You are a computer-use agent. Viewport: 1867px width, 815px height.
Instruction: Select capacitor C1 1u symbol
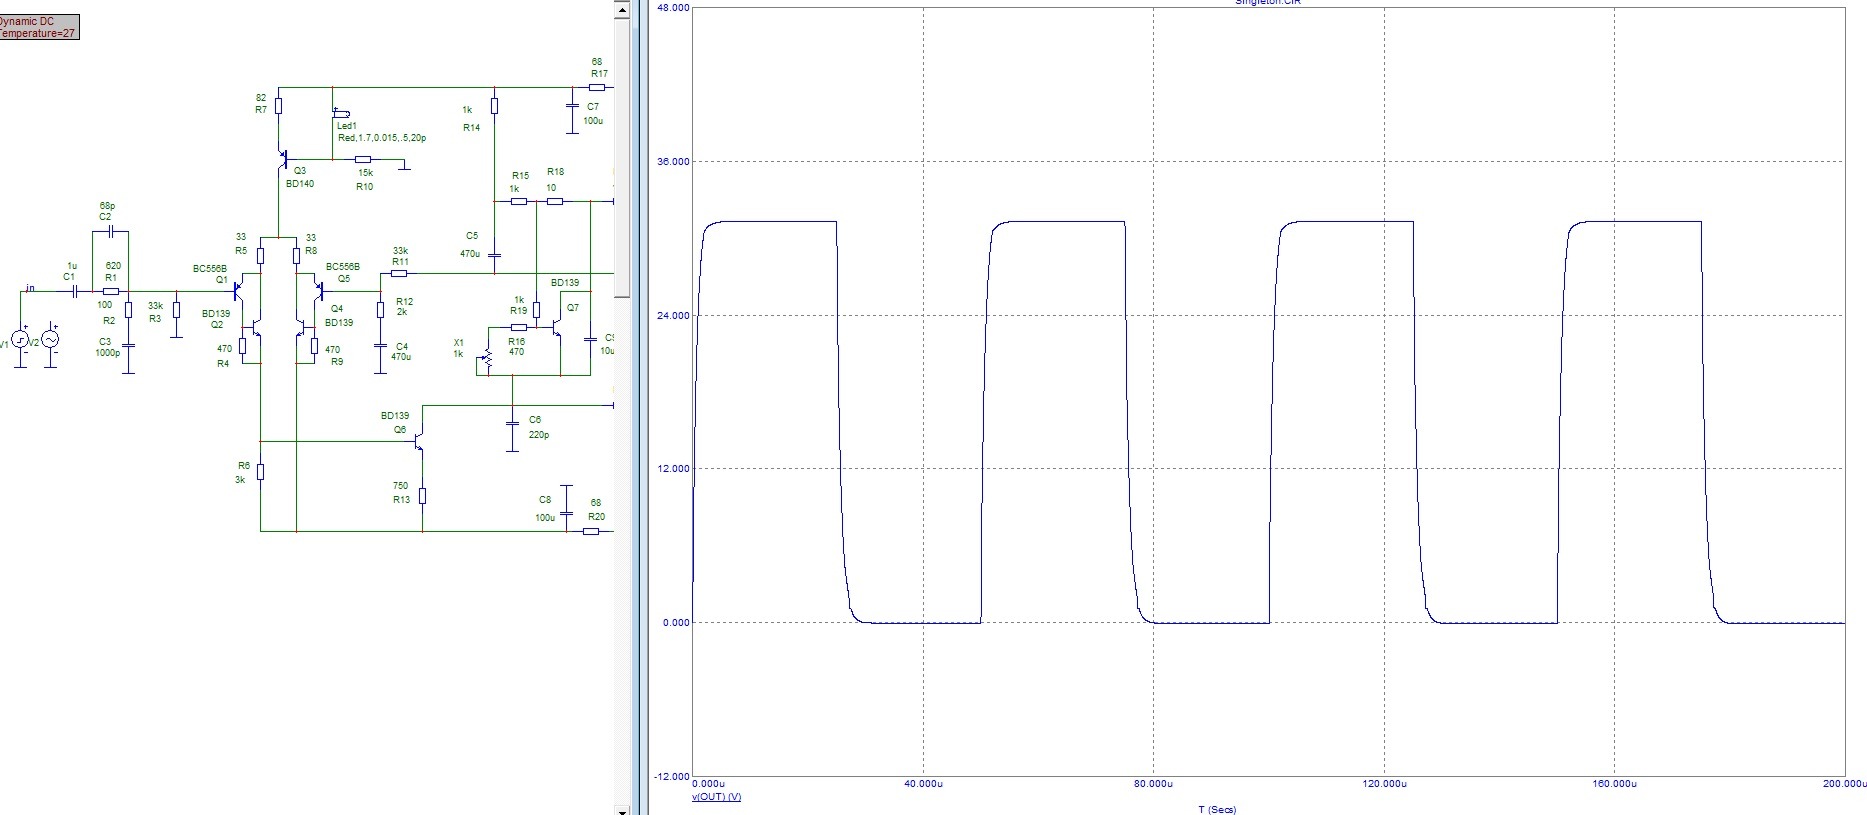pyautogui.click(x=74, y=292)
